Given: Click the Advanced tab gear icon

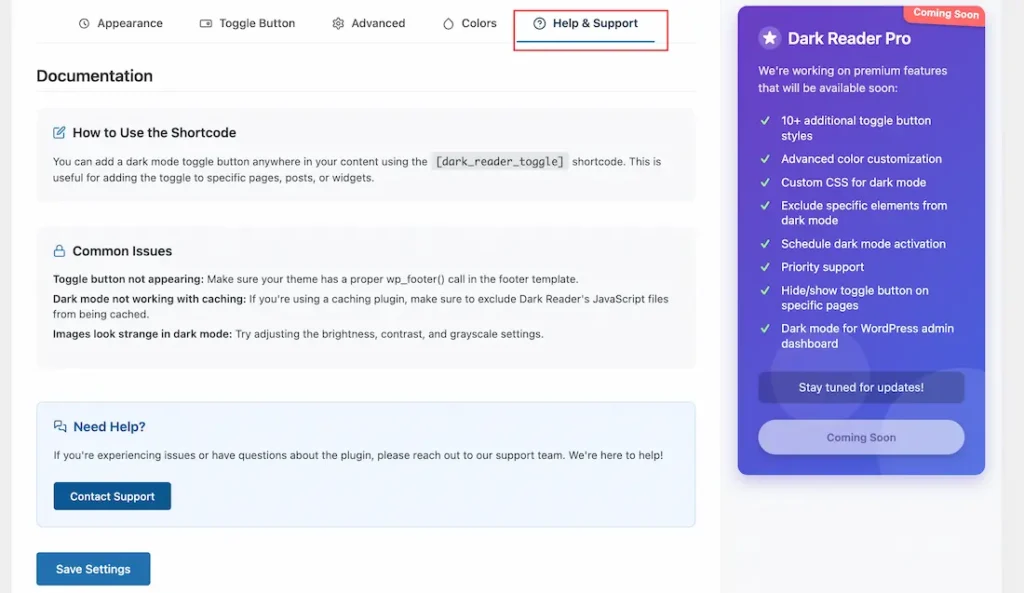Looking at the screenshot, I should [x=338, y=24].
